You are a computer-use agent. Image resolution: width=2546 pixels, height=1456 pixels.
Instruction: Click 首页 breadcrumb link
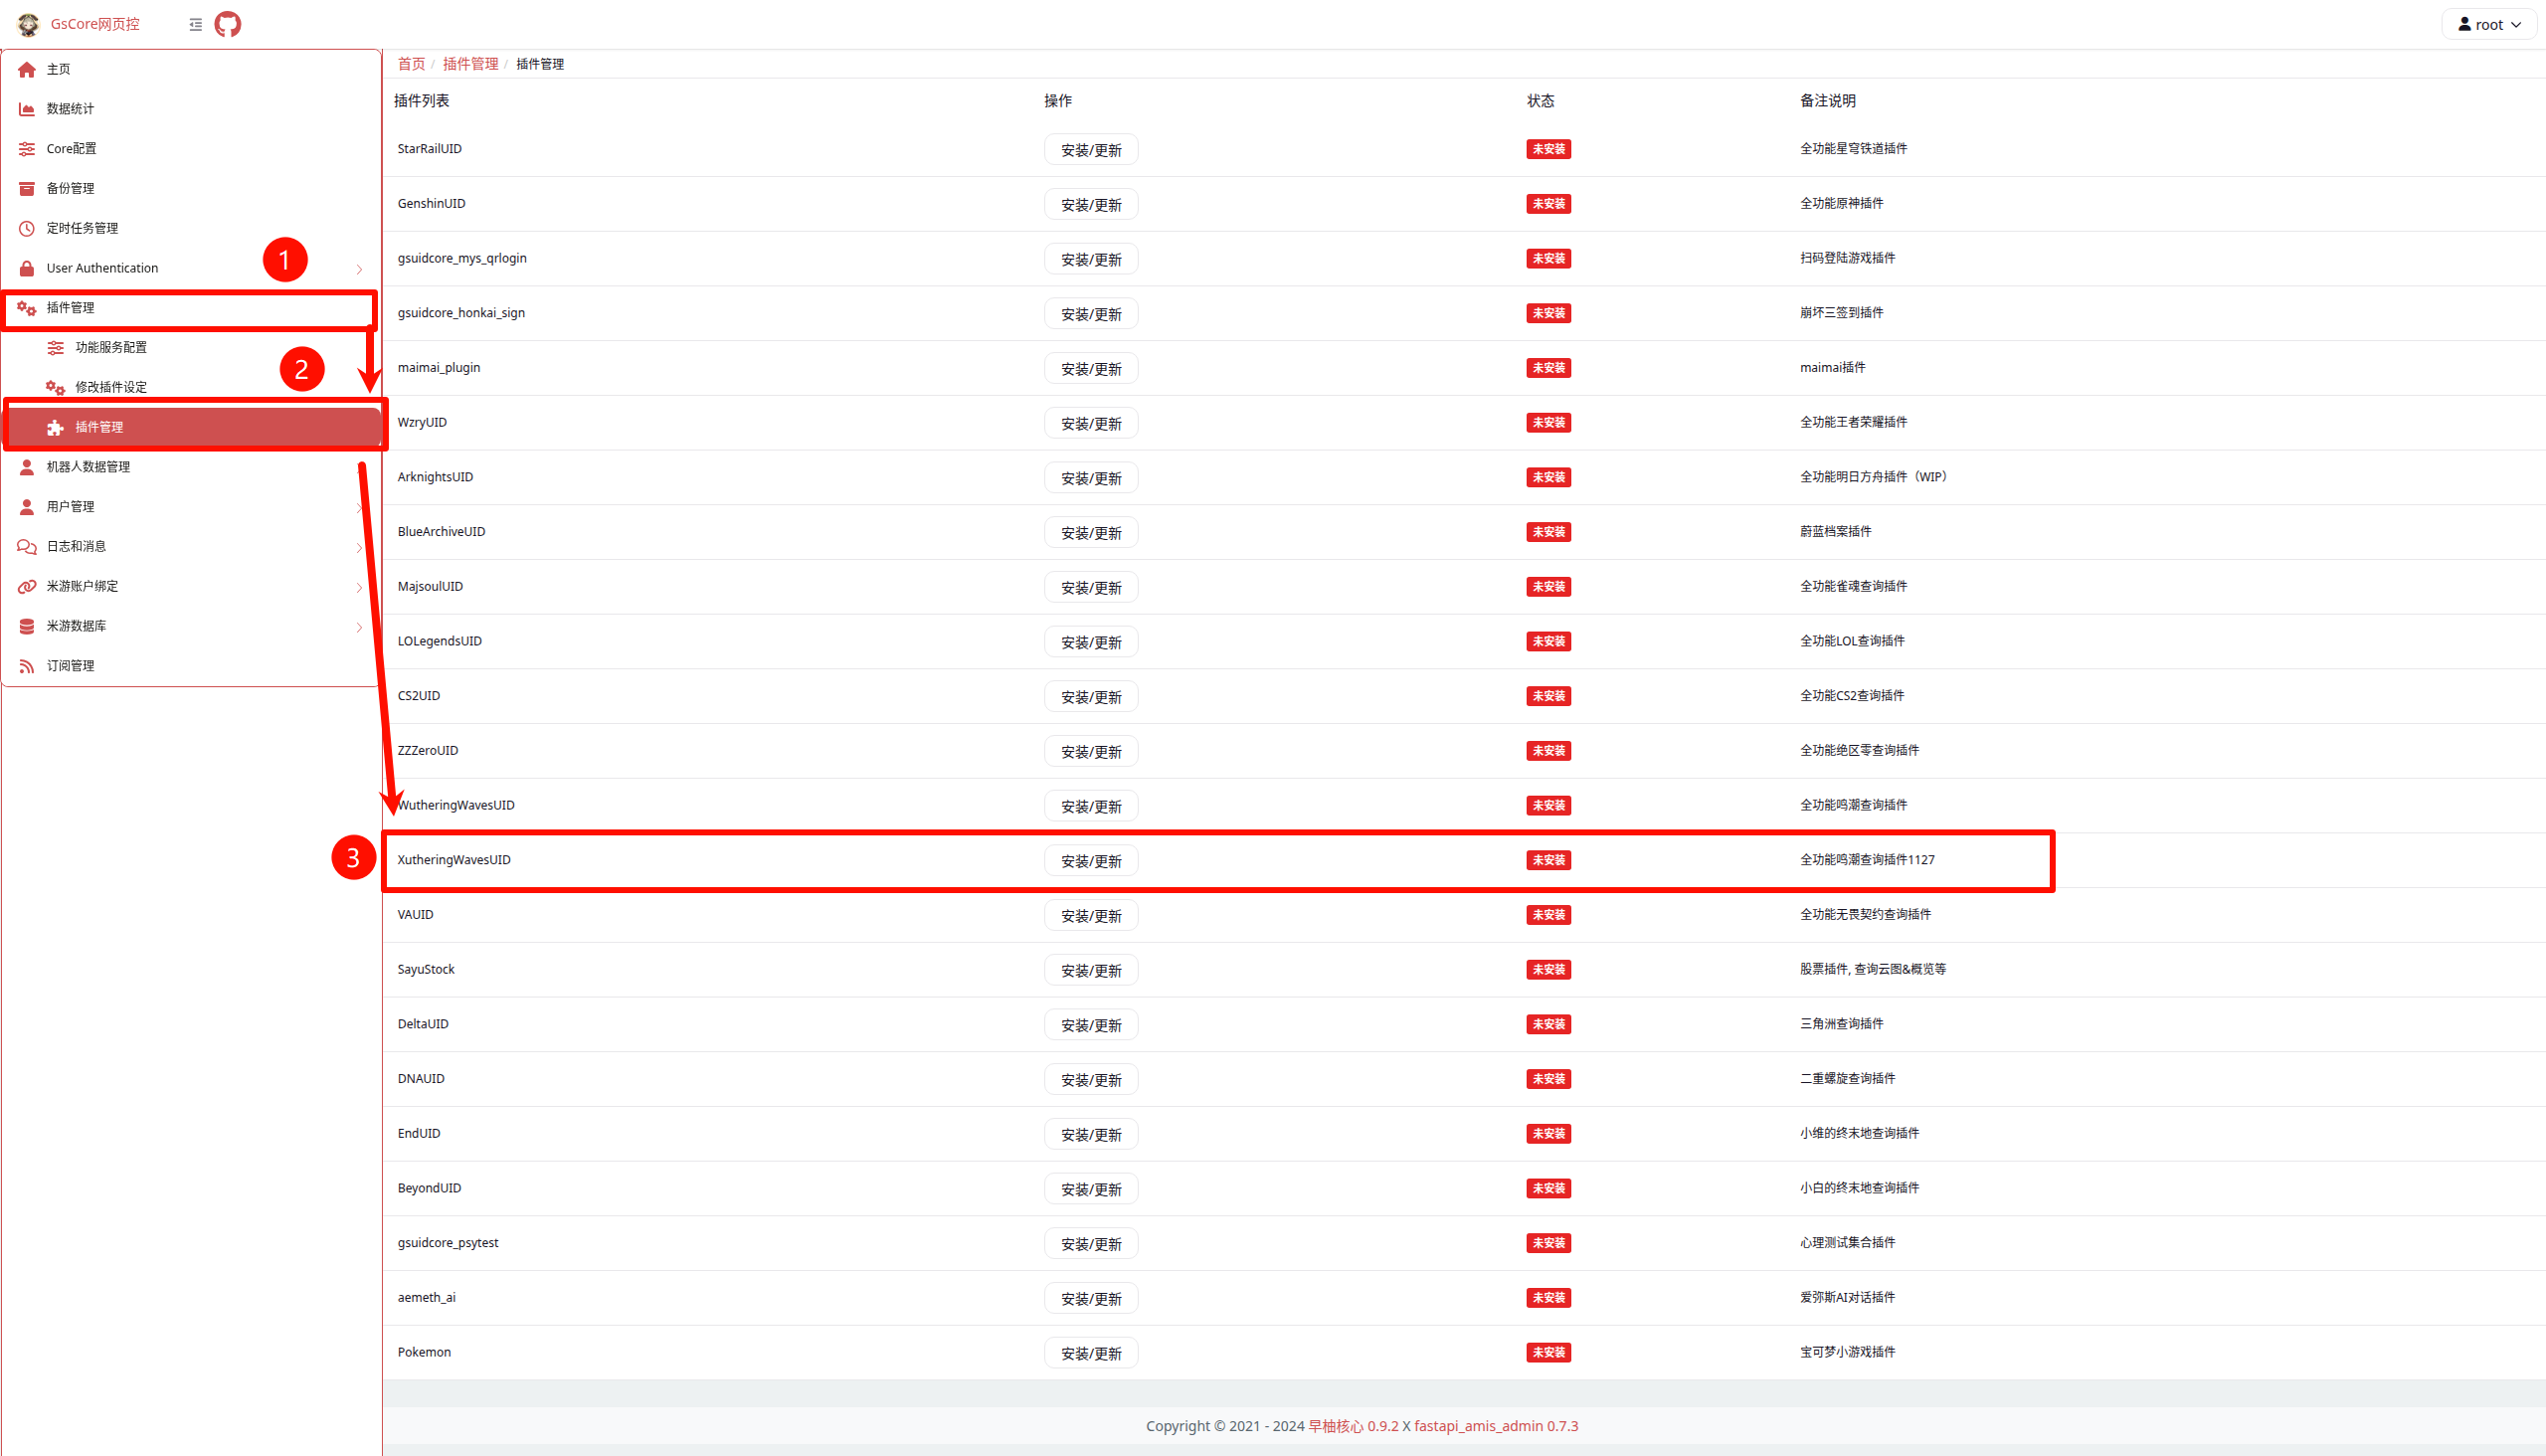(411, 64)
